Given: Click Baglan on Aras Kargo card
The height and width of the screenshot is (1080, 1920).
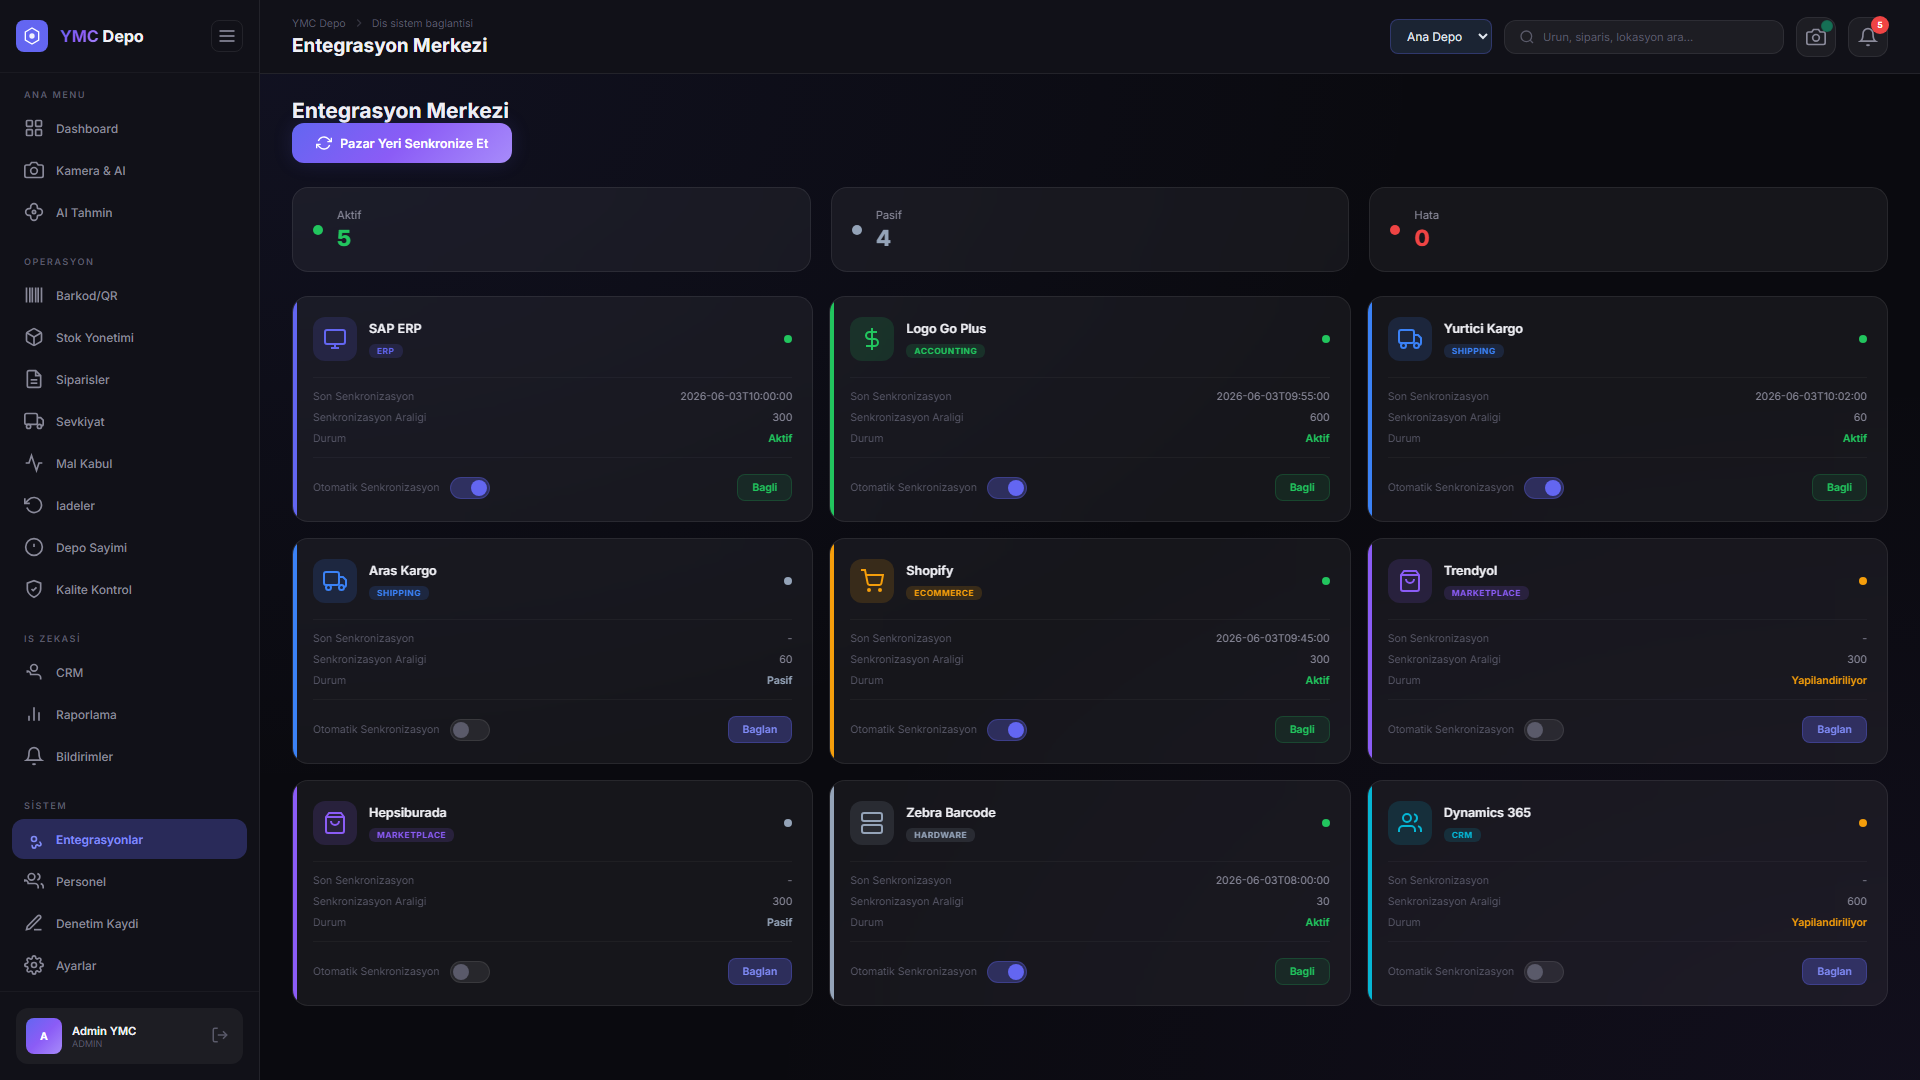Looking at the screenshot, I should click(760, 730).
